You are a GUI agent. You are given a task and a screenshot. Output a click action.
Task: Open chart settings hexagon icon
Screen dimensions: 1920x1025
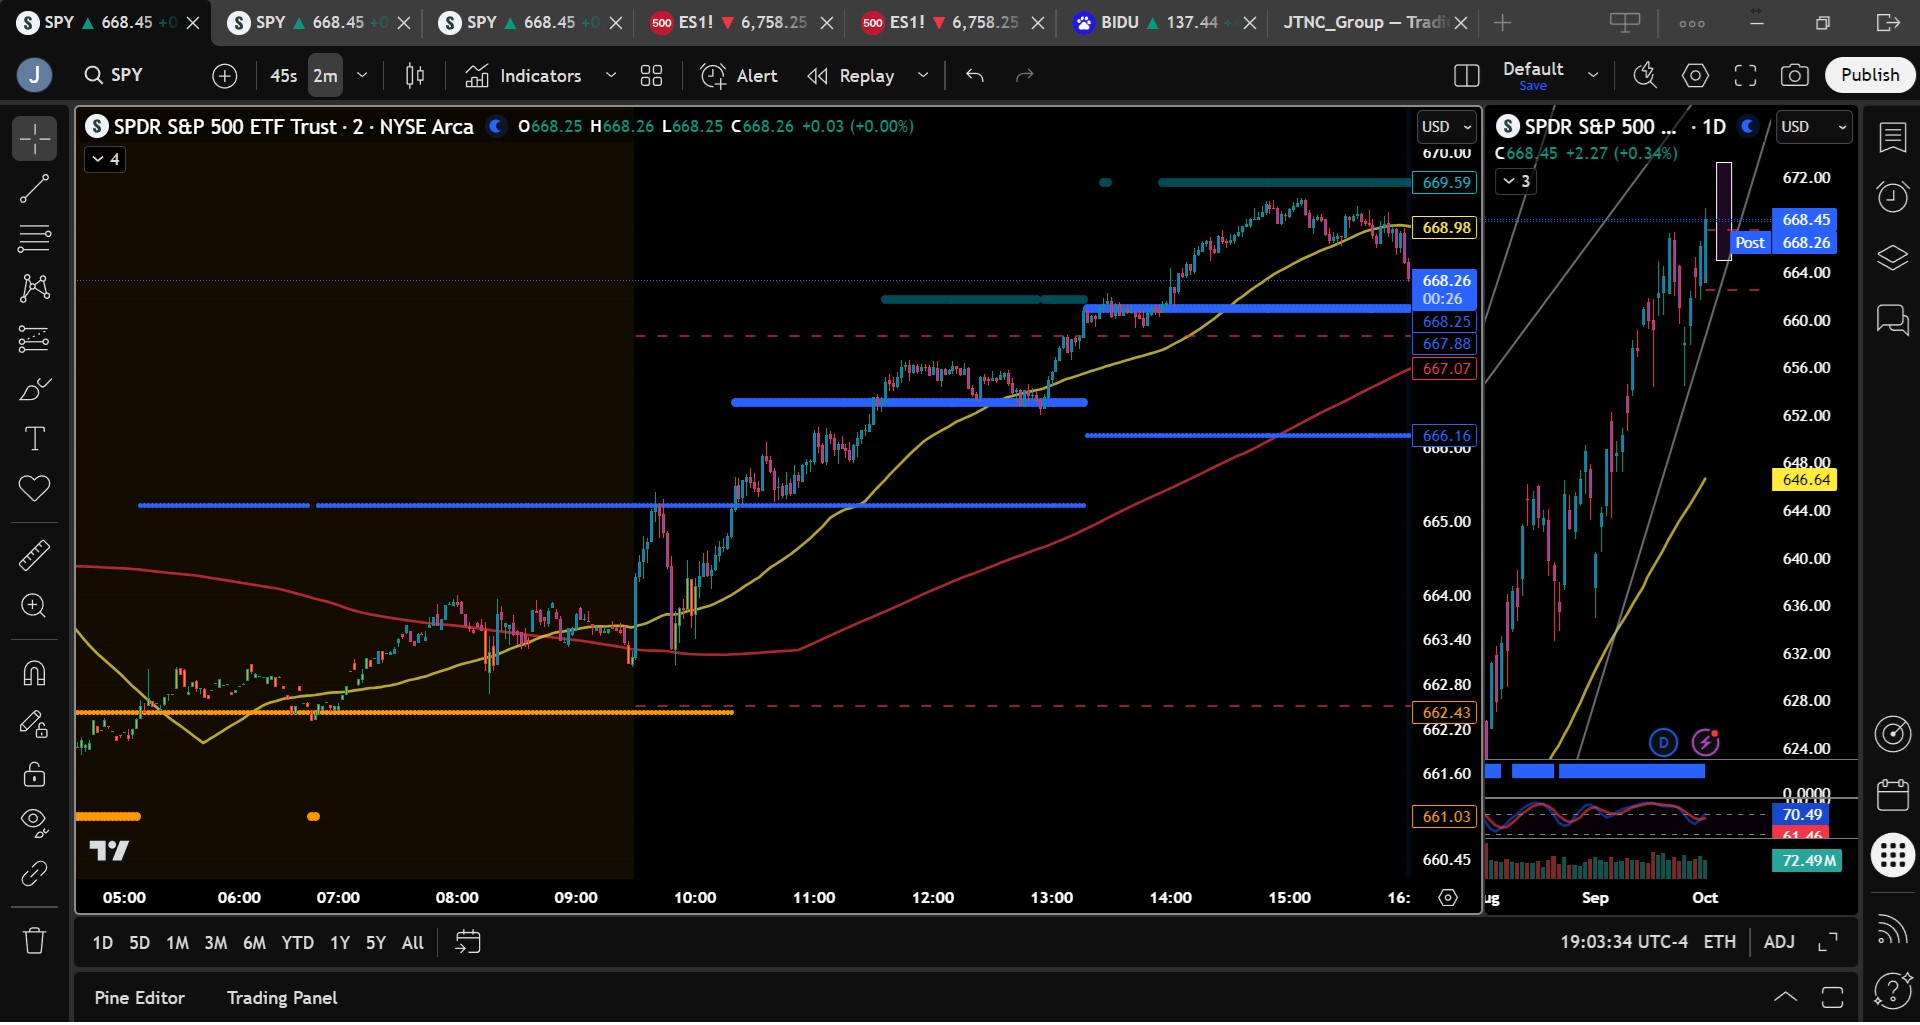[1695, 76]
